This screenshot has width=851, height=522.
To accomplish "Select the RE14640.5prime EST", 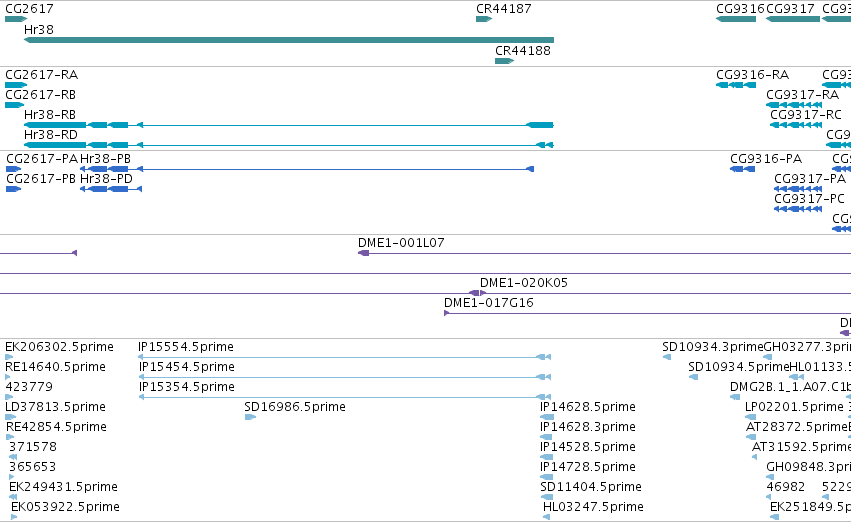I will (x=8, y=377).
